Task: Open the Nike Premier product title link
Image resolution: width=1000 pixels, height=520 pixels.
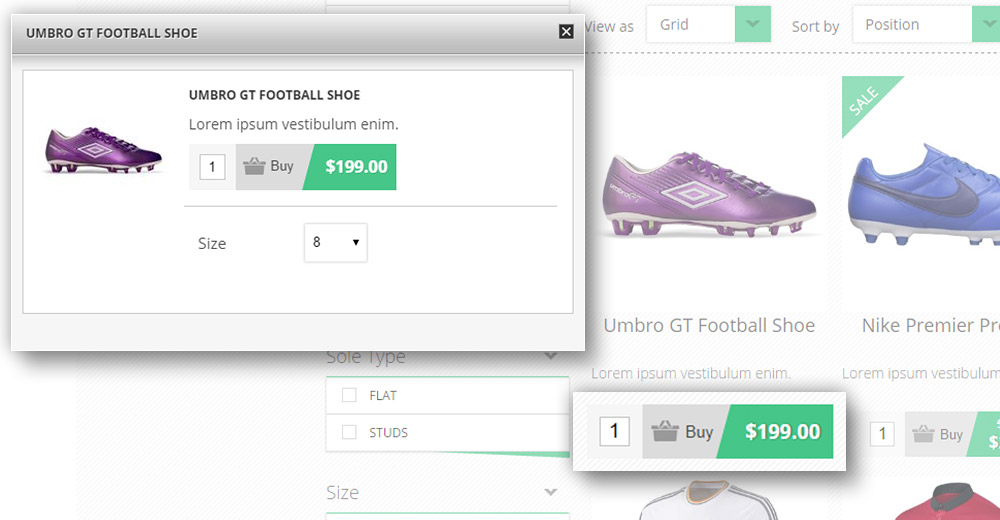Action: [930, 325]
